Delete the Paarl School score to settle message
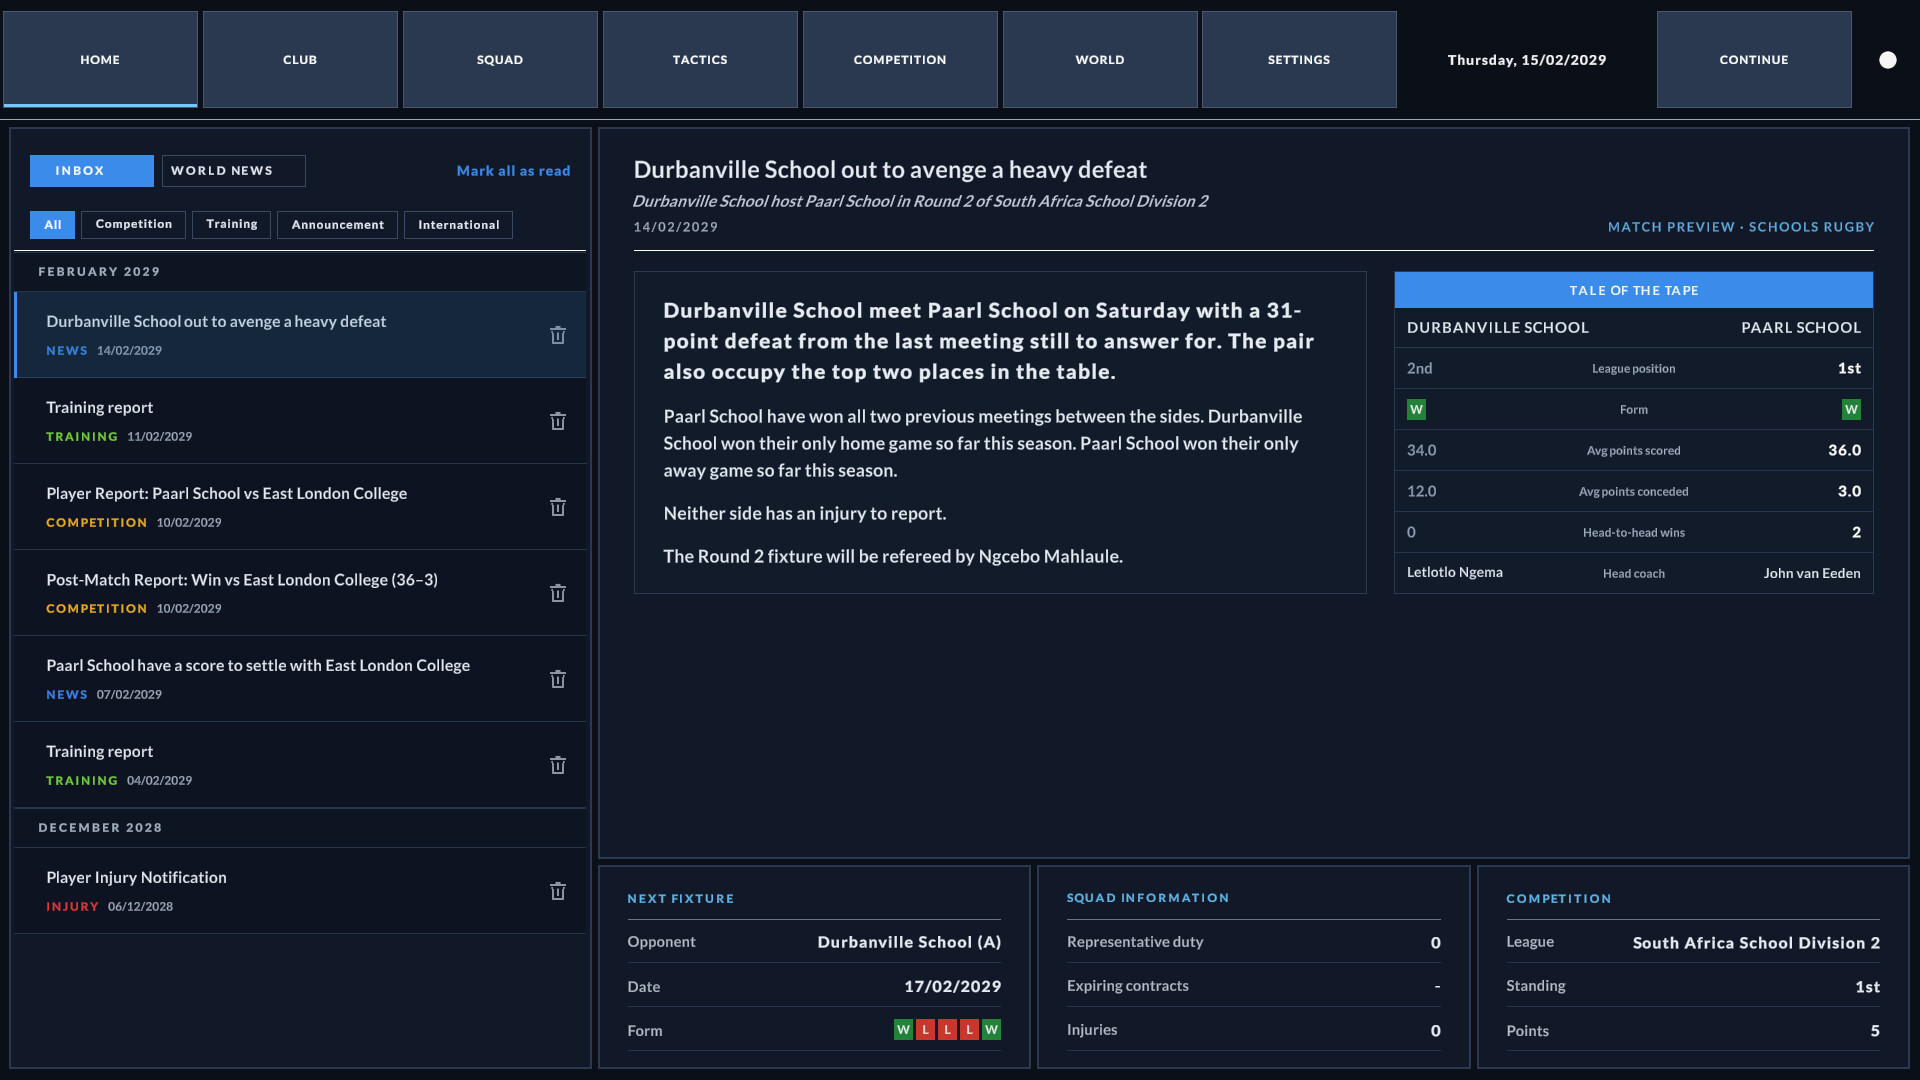 pos(558,679)
